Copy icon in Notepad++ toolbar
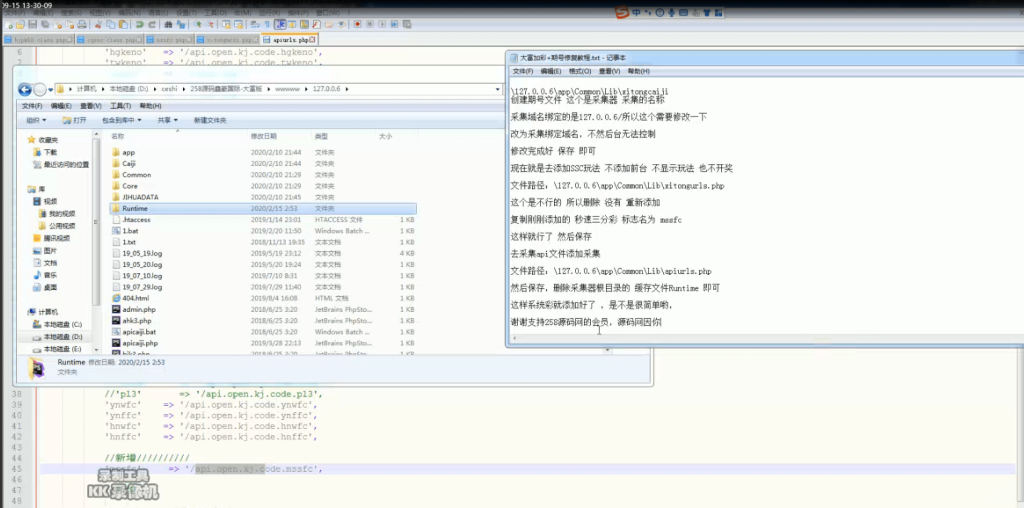 pos(110,24)
